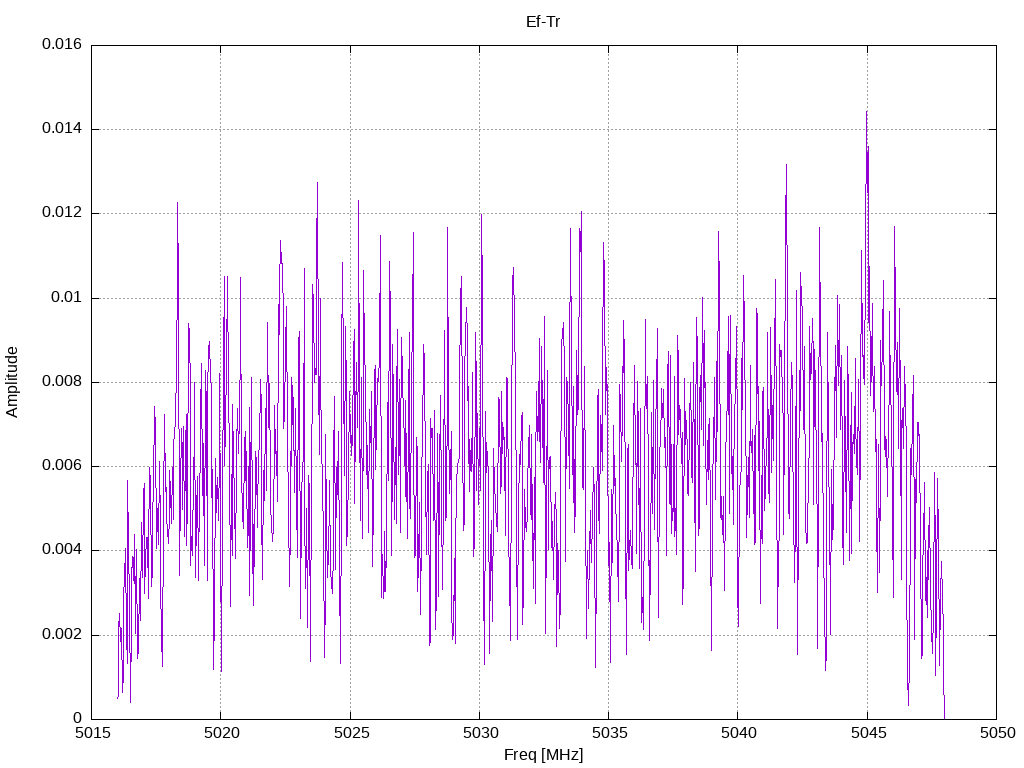
Task: Click the y-axis tick label 0.008
Action: tap(62, 382)
